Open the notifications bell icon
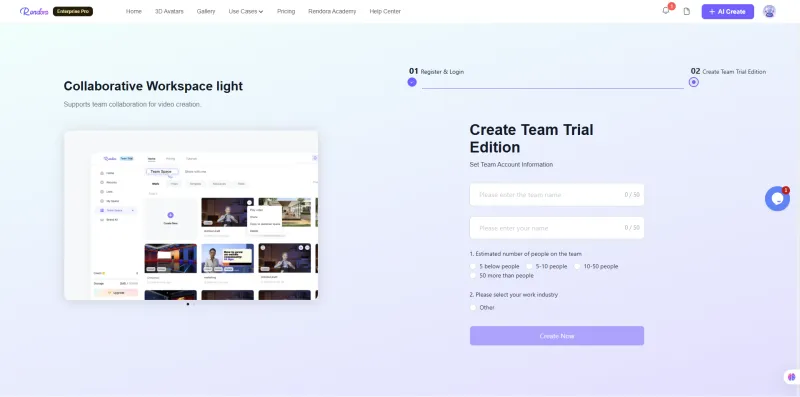The image size is (800, 397). [x=665, y=11]
